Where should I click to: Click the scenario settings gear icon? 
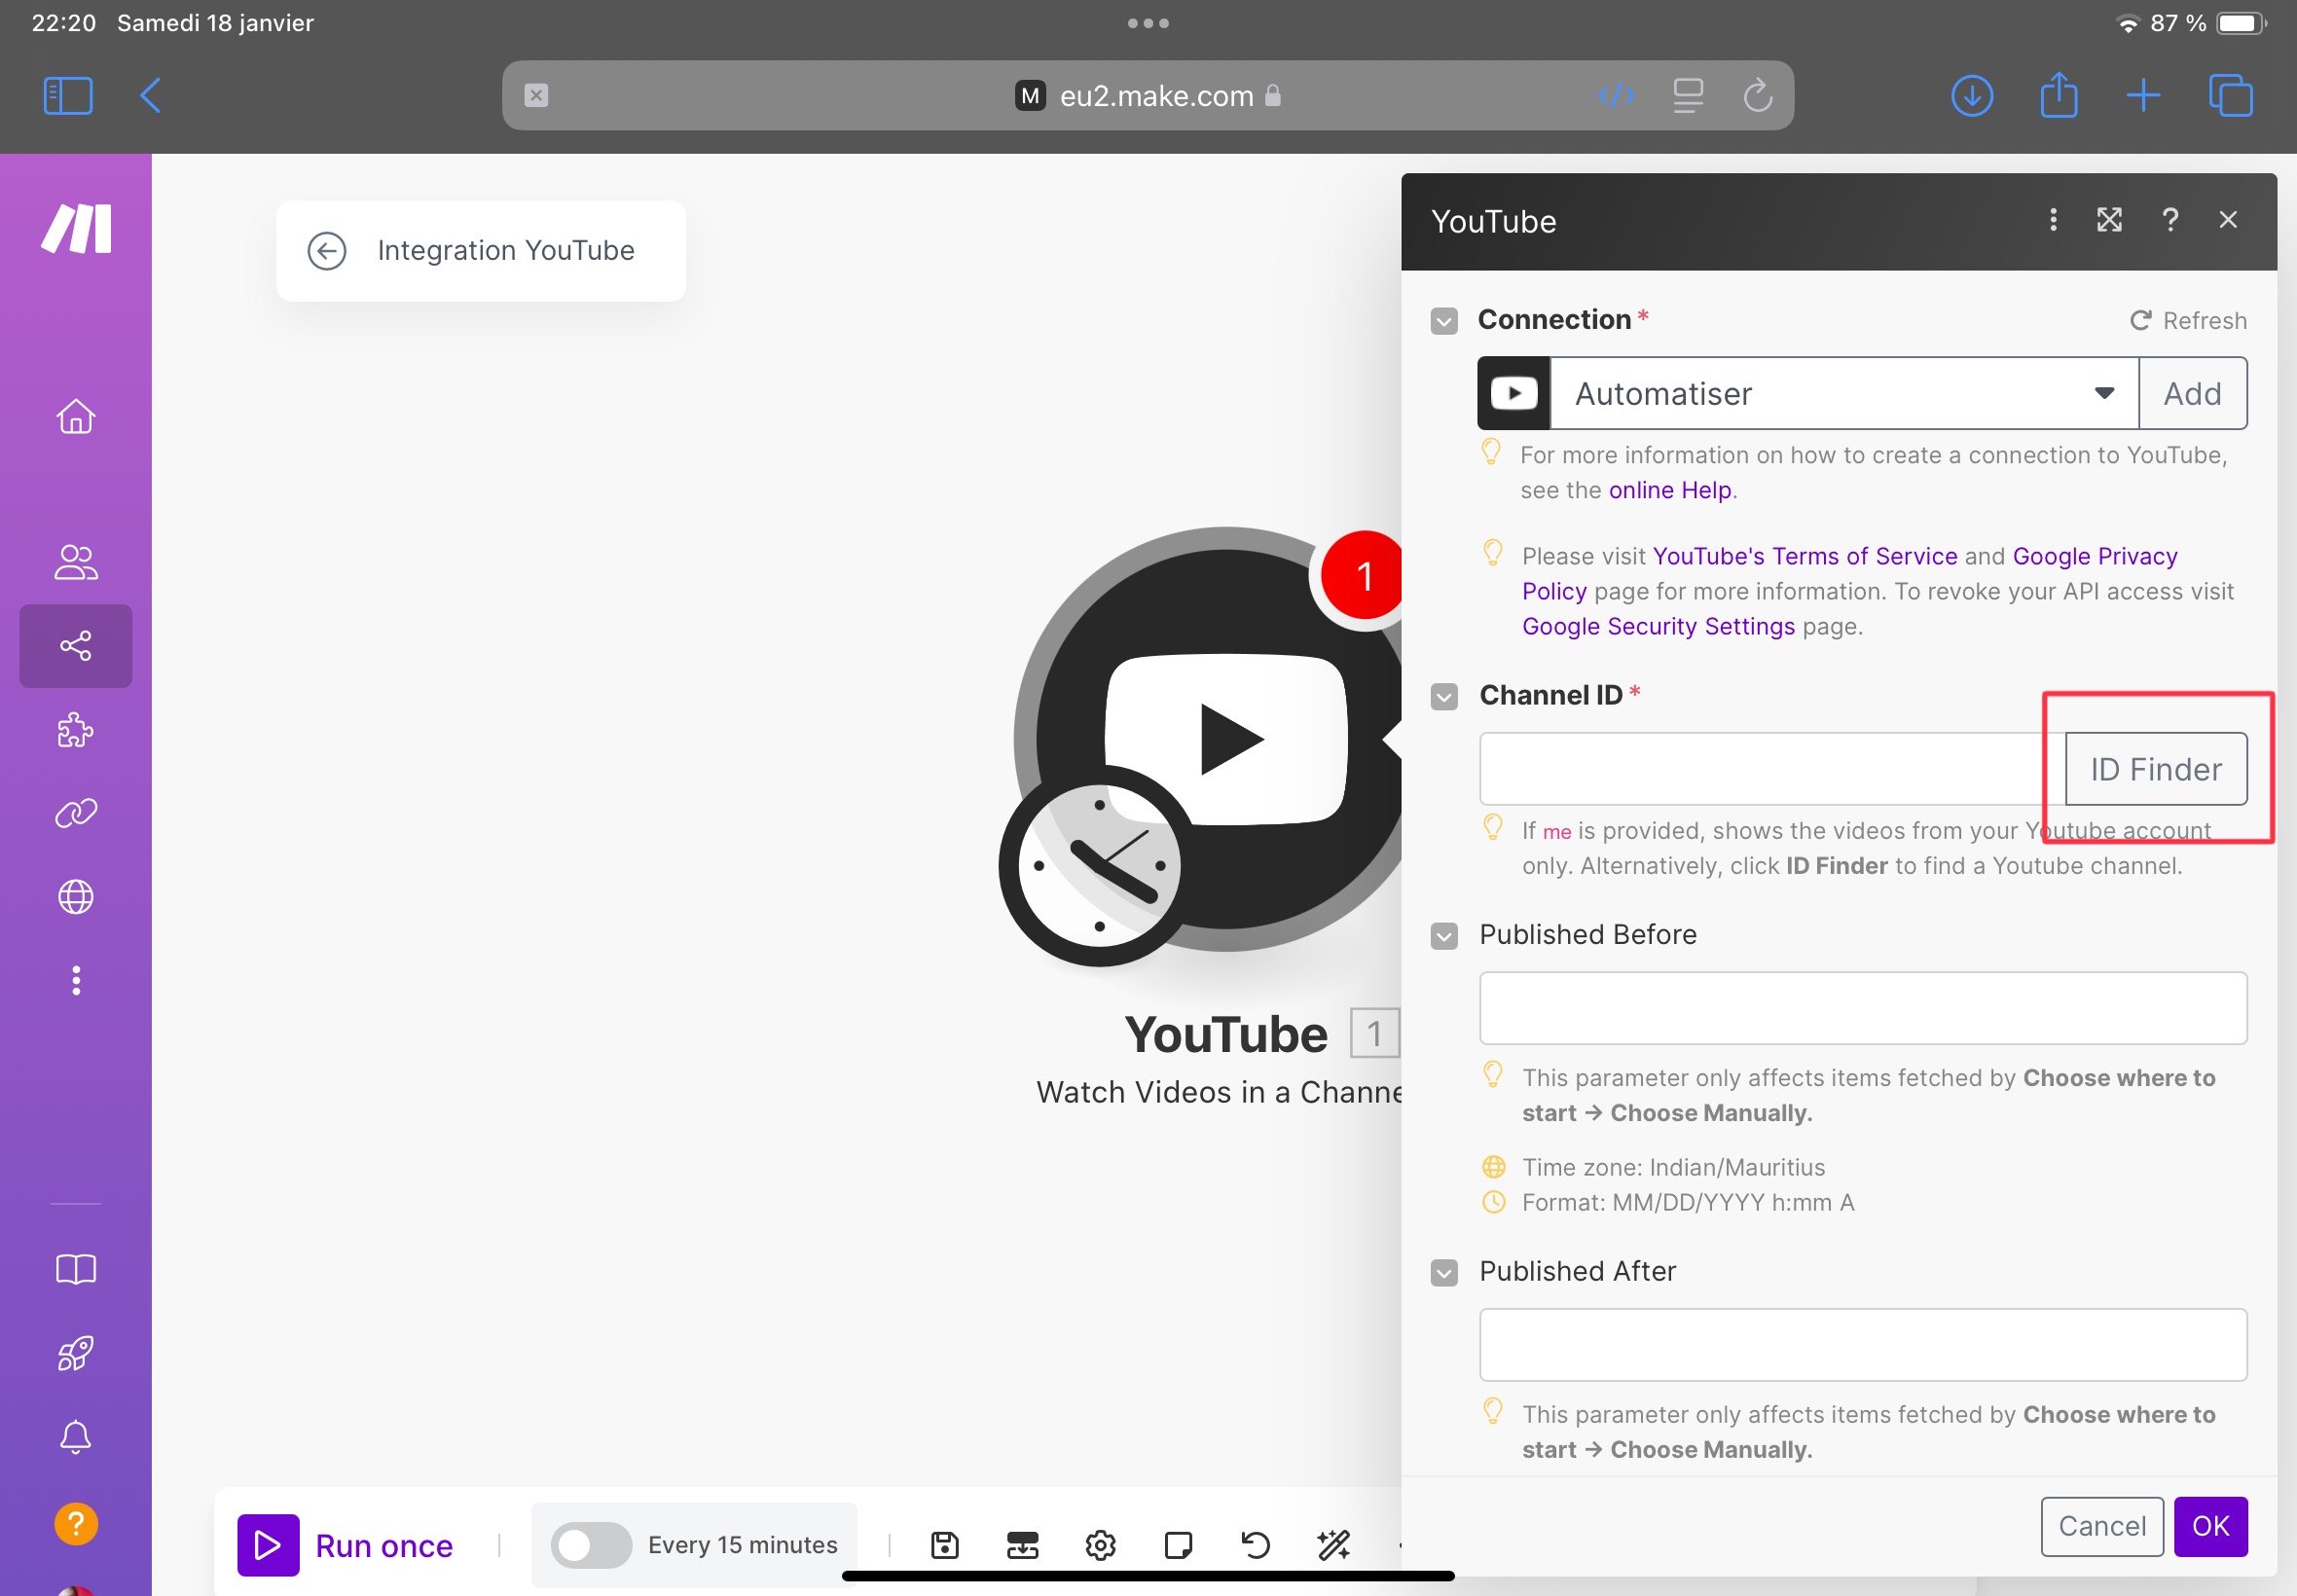click(1100, 1543)
